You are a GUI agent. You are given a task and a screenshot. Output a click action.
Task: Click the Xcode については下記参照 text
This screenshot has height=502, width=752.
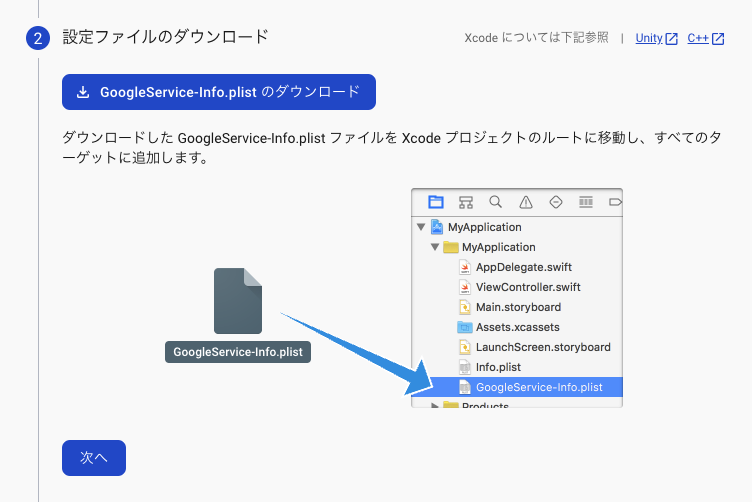pos(536,38)
